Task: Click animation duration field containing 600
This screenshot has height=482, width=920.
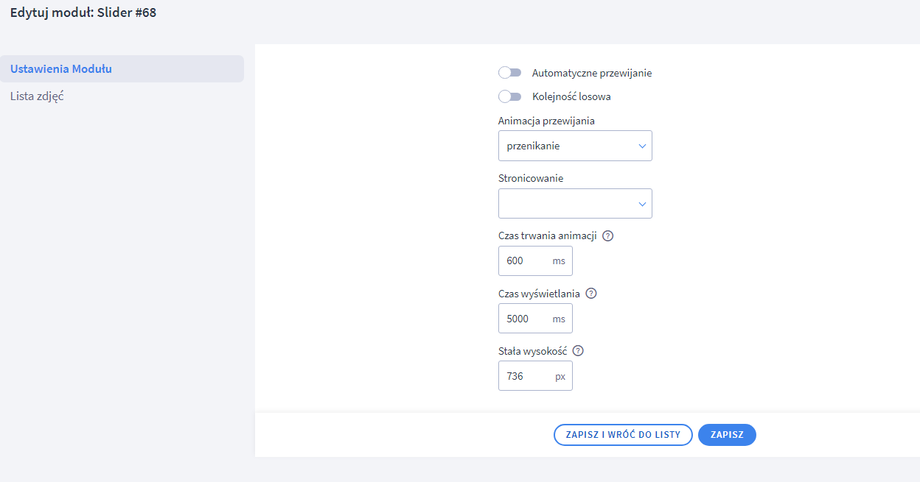Action: (524, 261)
